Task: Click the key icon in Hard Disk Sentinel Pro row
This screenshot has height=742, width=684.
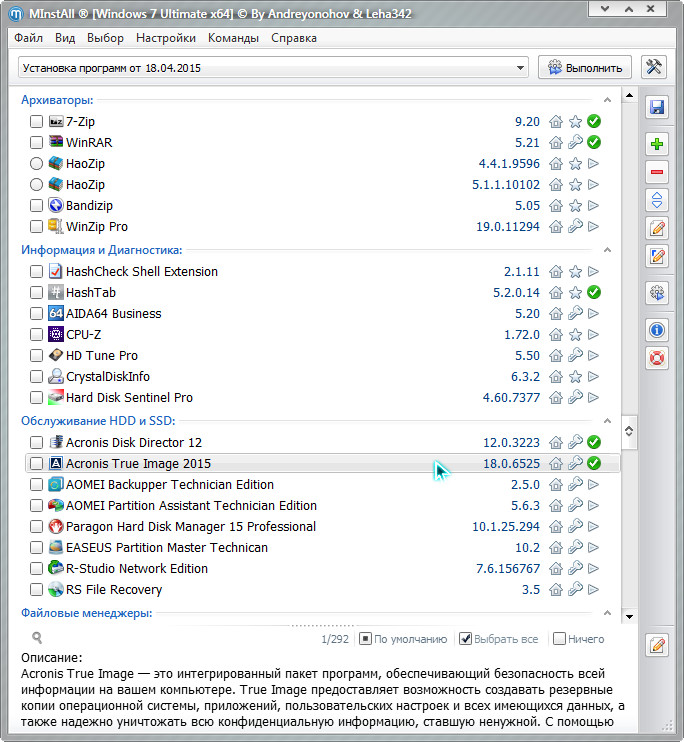Action: pyautogui.click(x=575, y=398)
